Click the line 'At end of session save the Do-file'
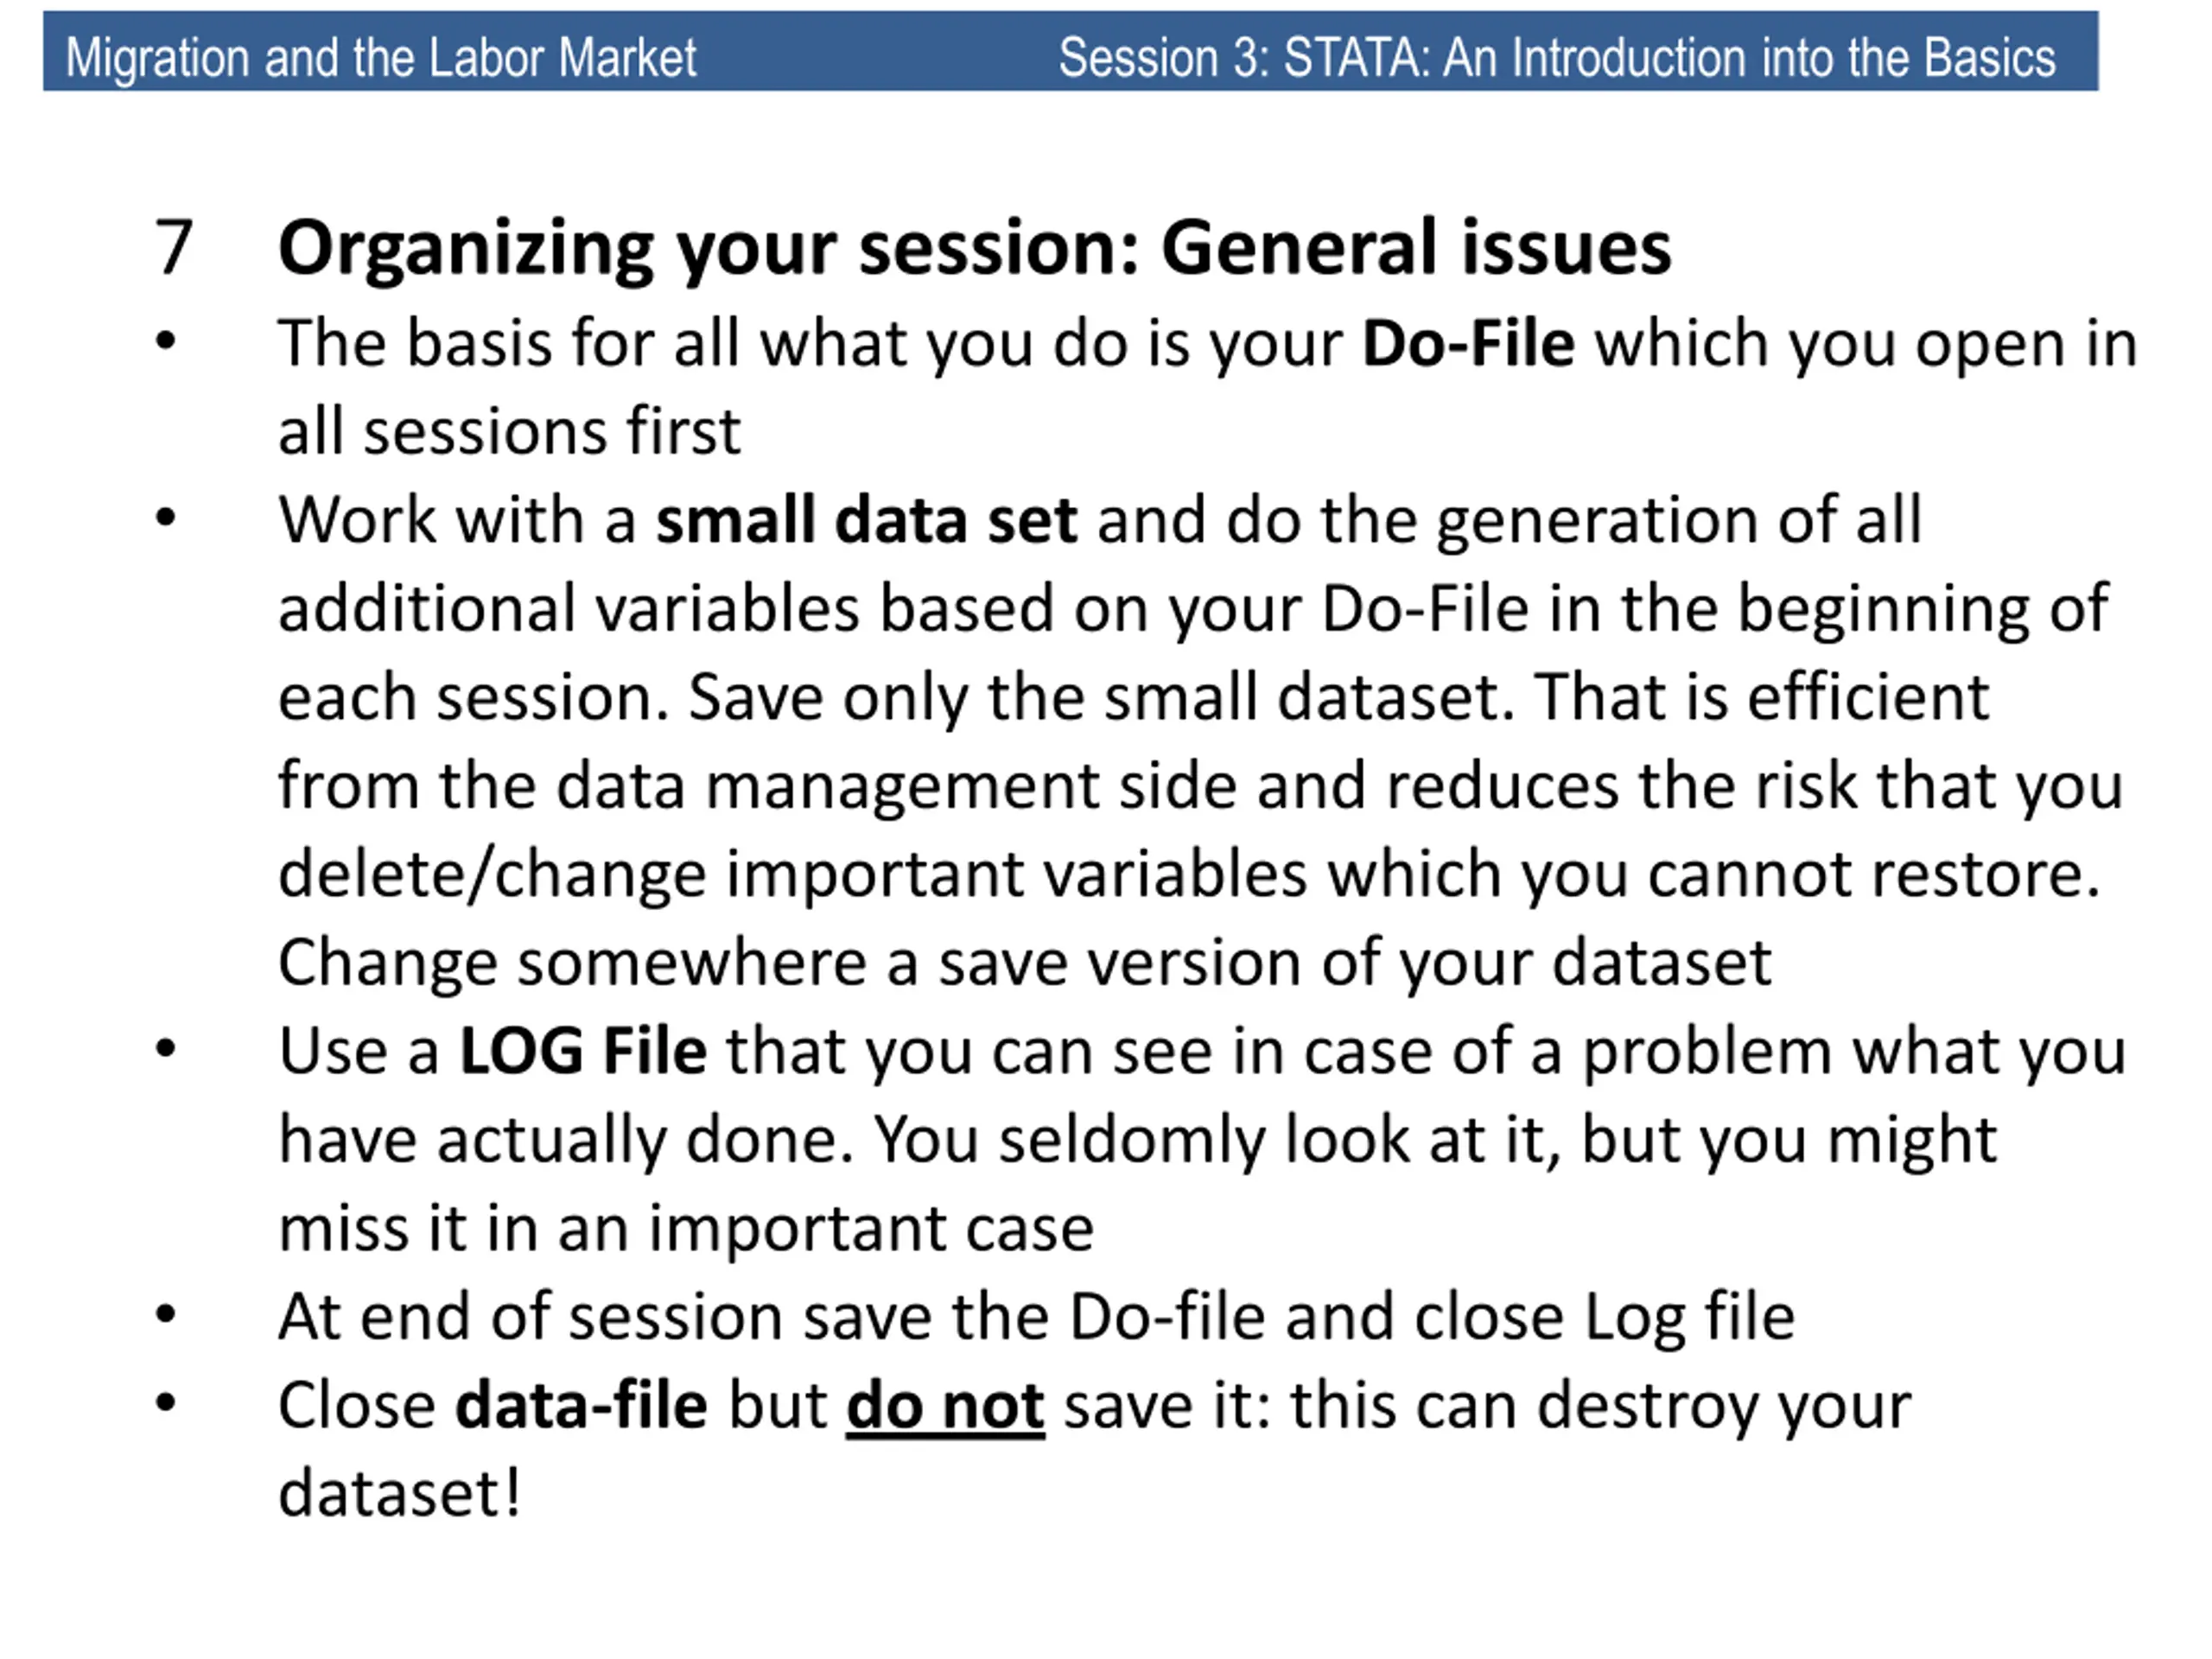Image resolution: width=2212 pixels, height=1659 pixels. pos(1036,1317)
